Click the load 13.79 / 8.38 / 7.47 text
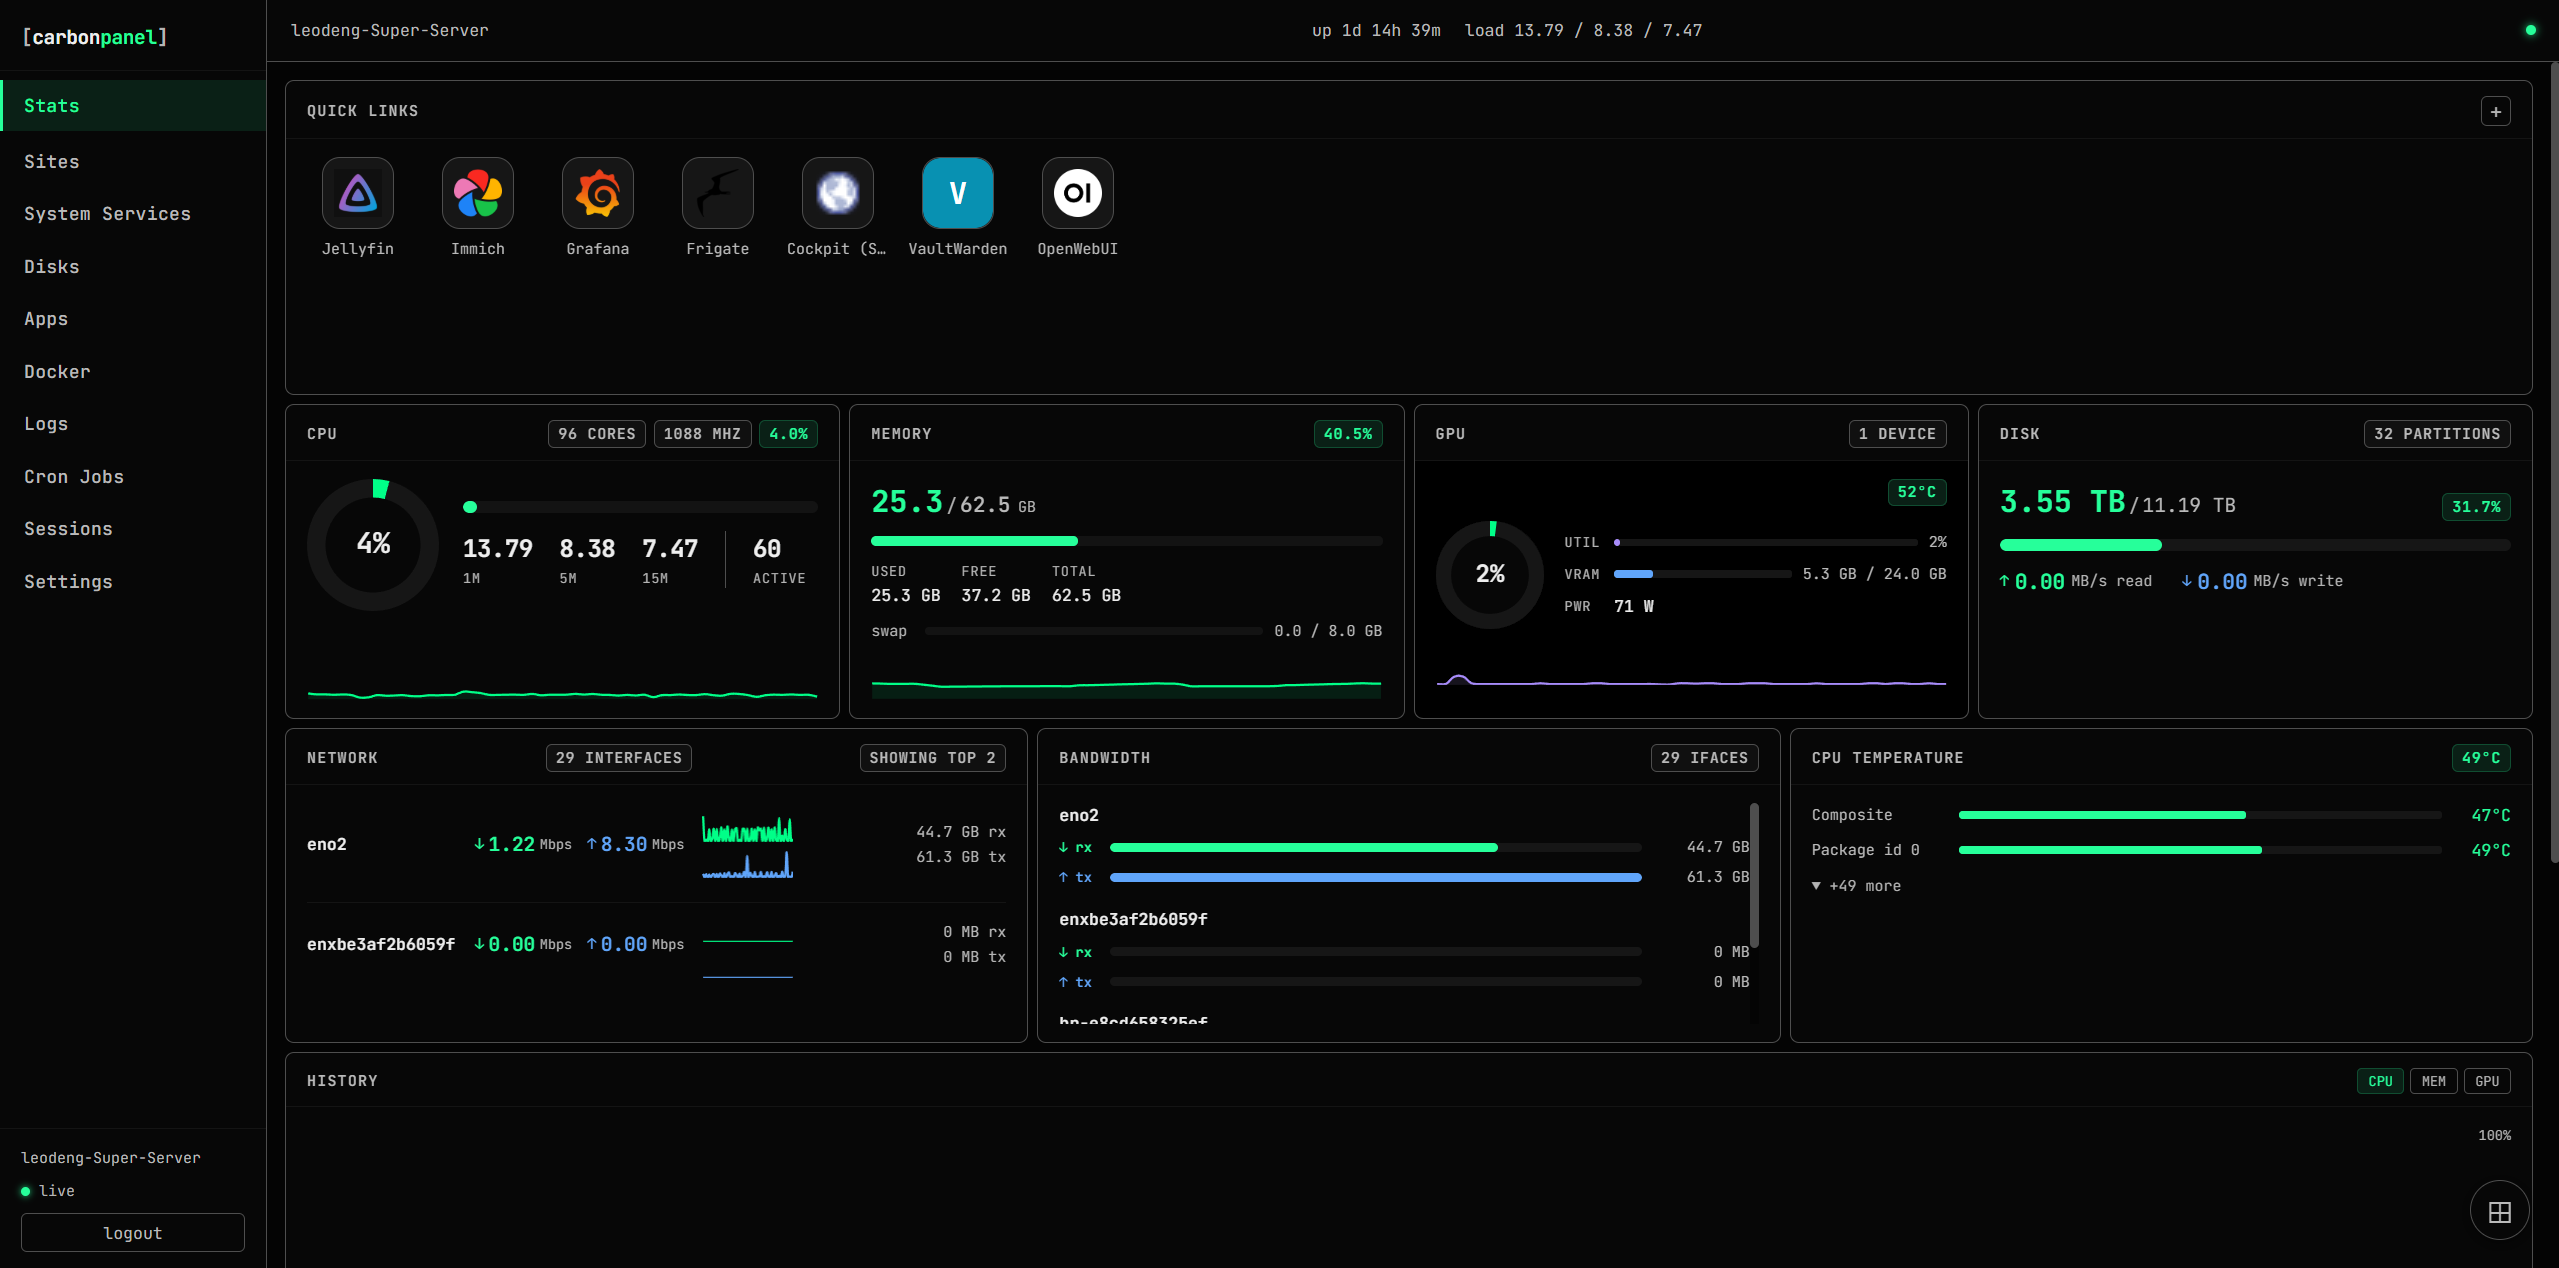Screen dimensions: 2559x1268 coord(1584,31)
